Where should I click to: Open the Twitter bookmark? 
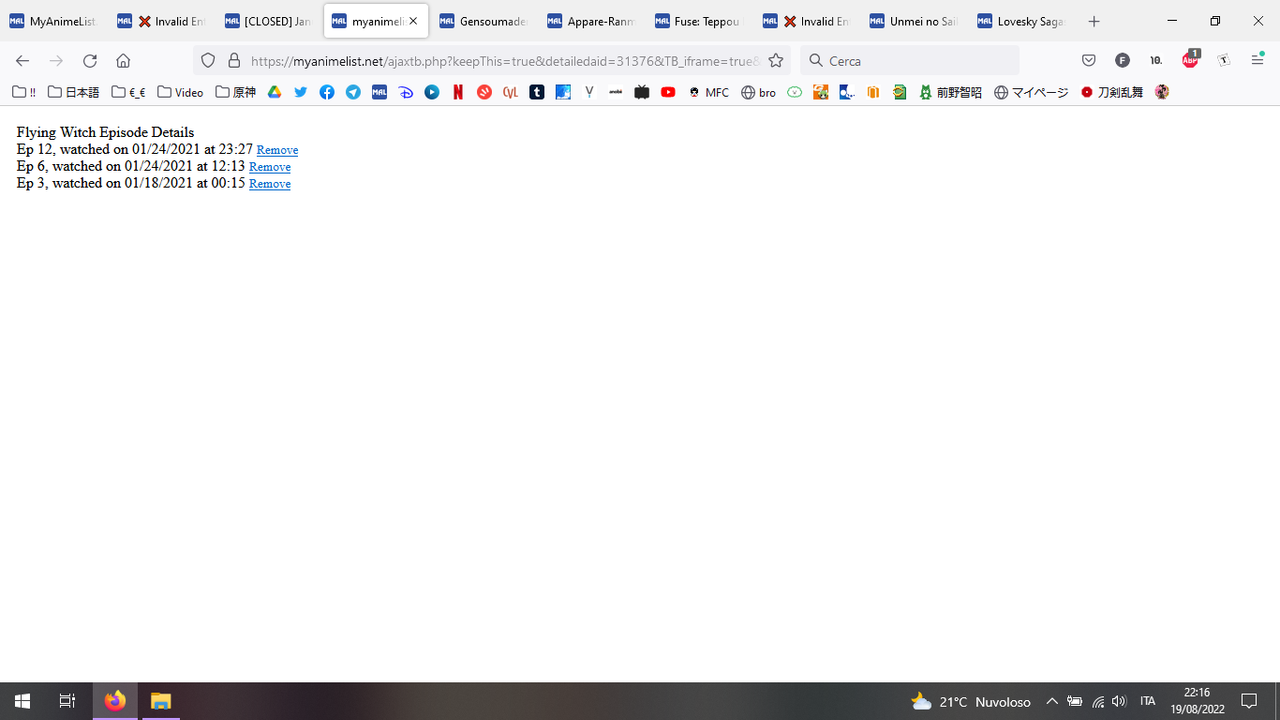click(x=300, y=92)
